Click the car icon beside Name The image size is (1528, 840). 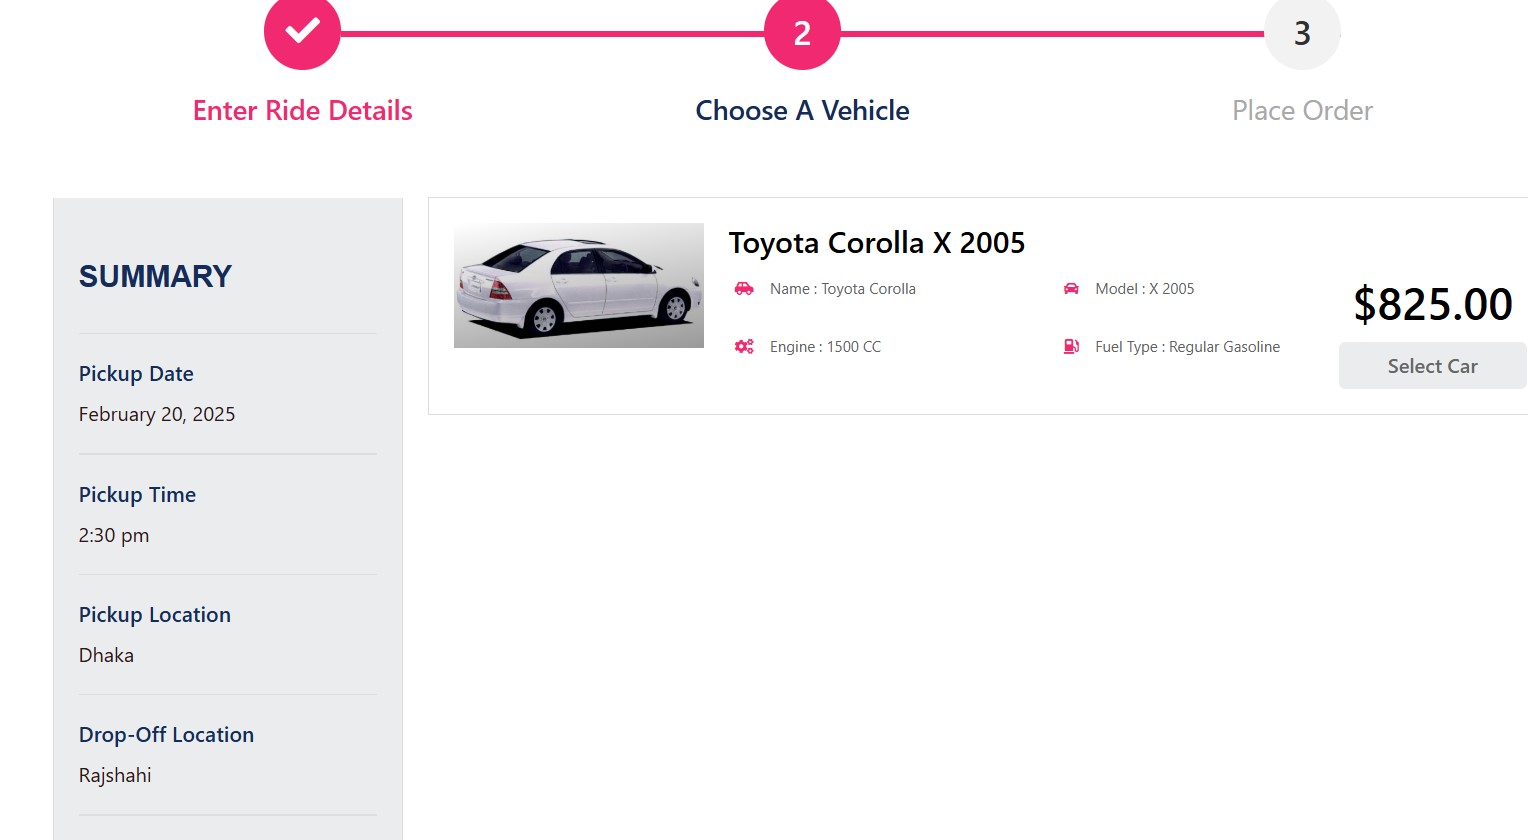[x=744, y=289]
